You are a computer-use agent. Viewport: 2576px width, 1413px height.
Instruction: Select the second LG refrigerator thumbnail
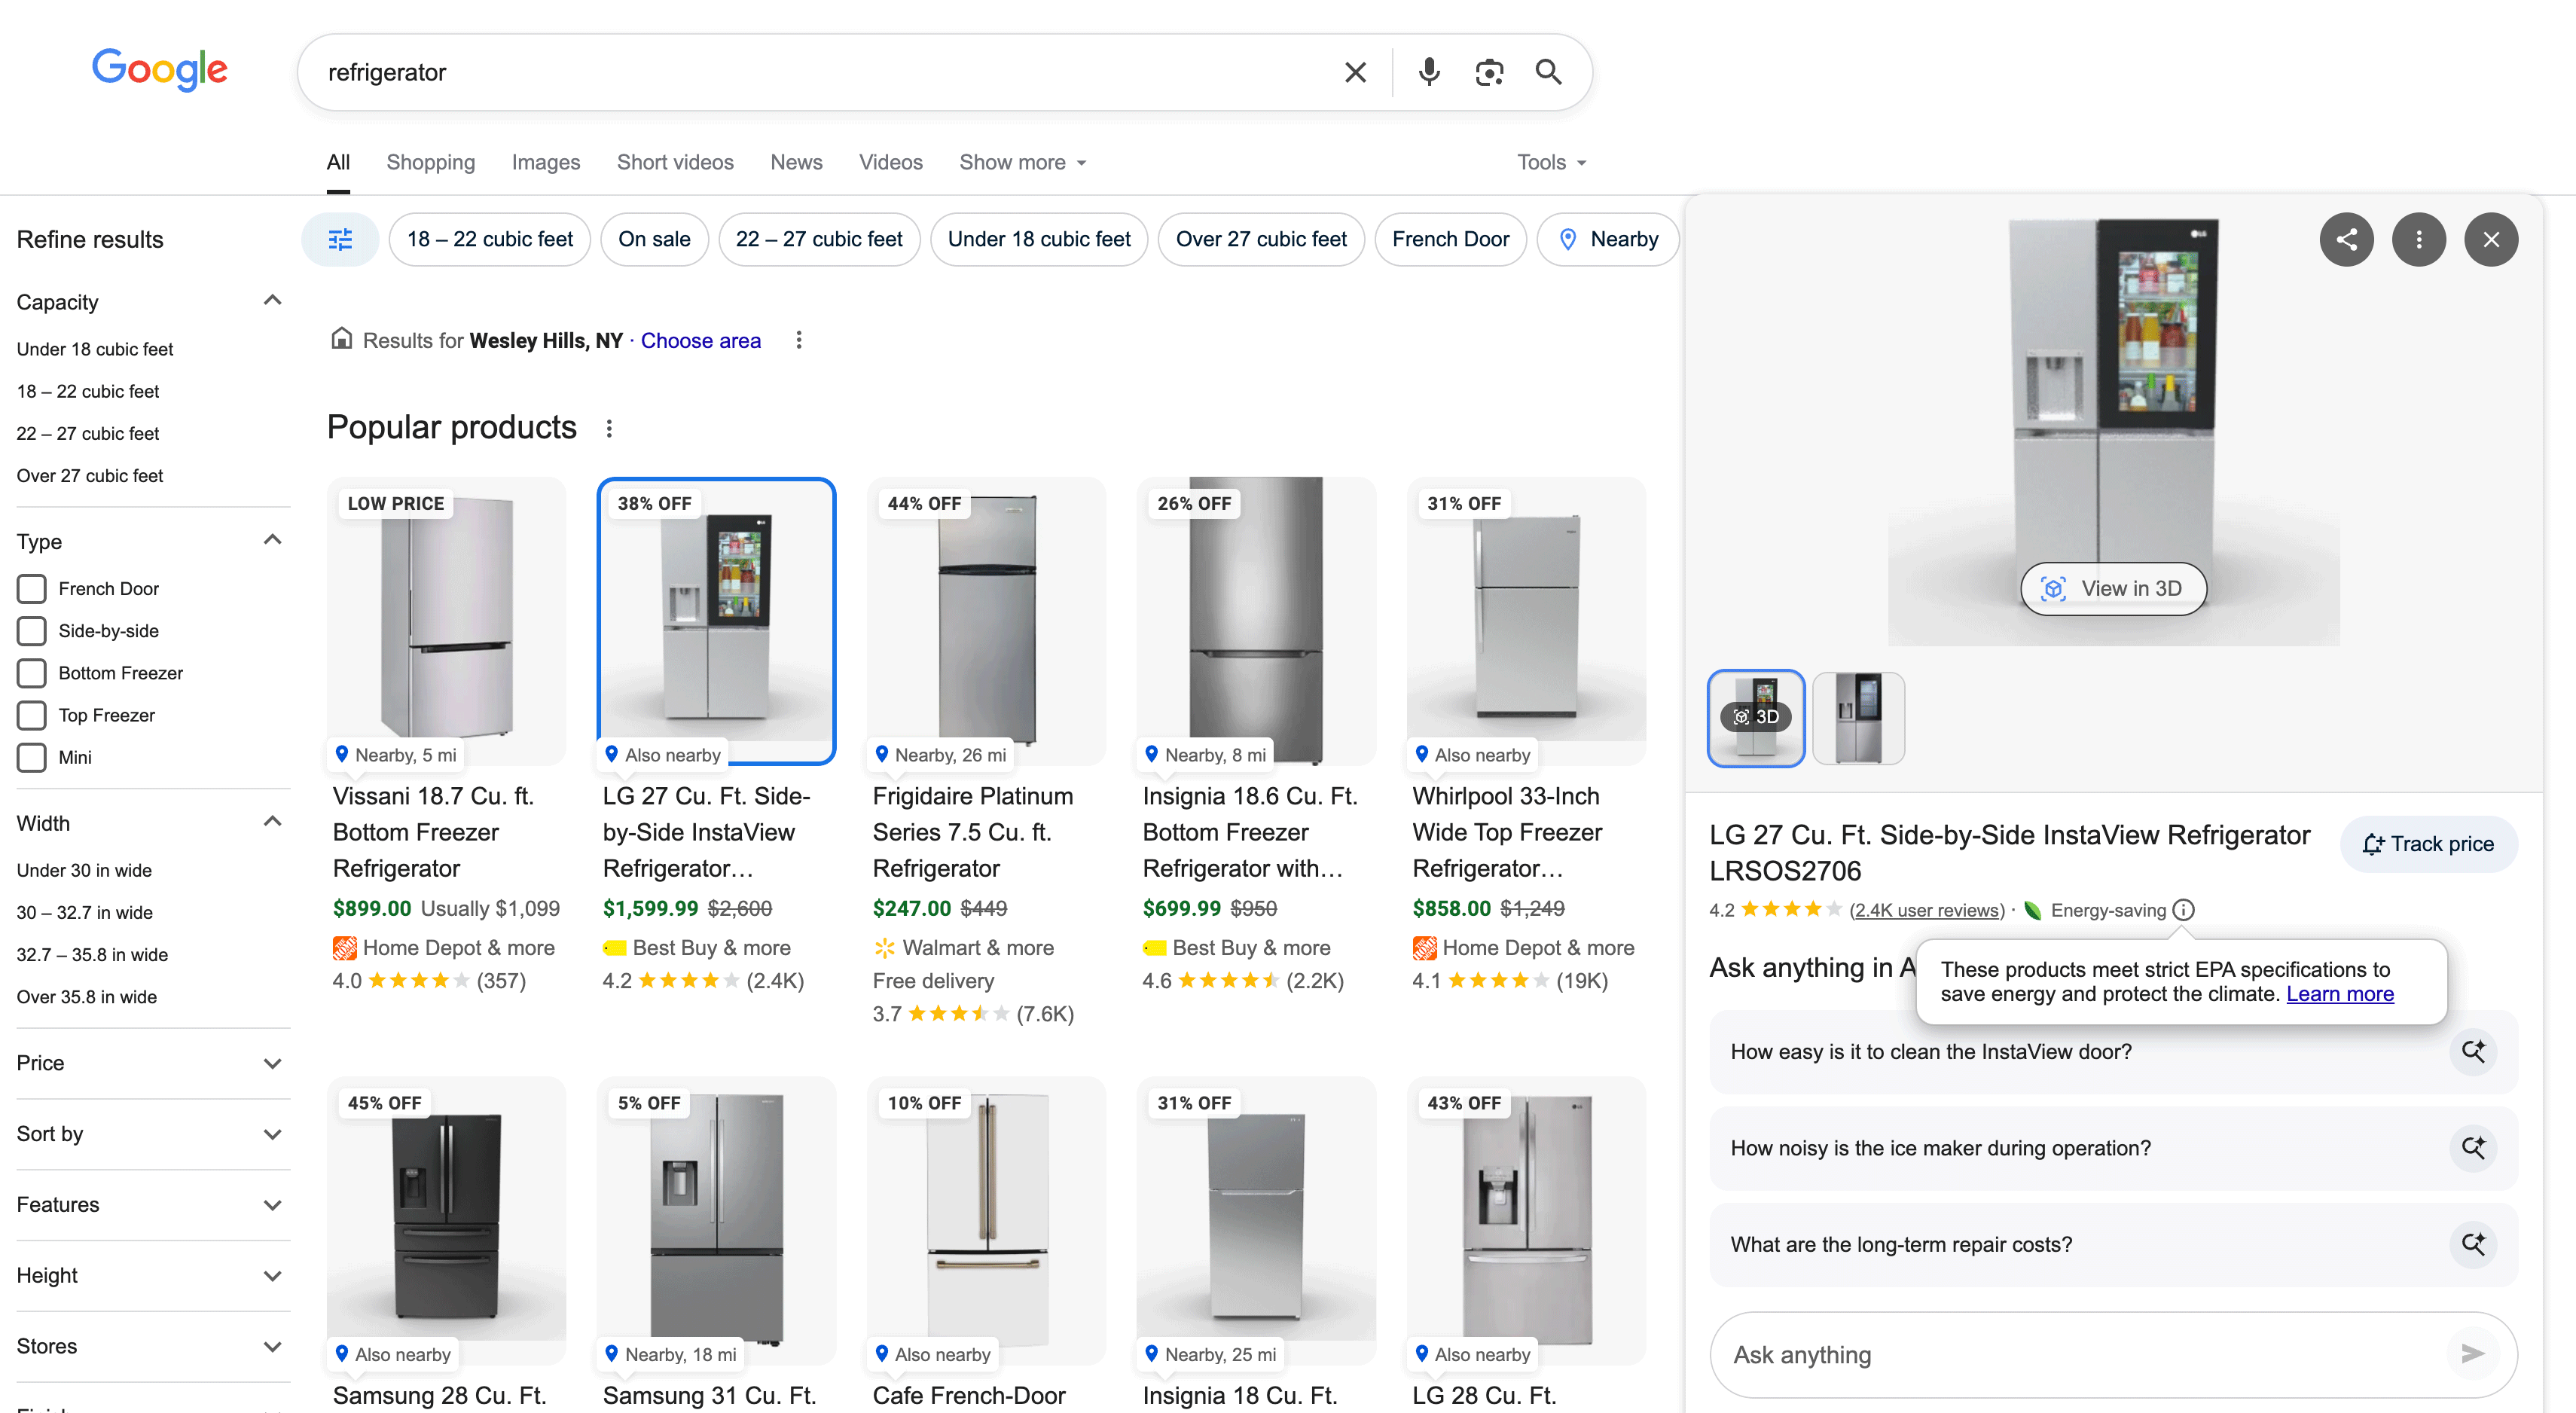coord(1858,718)
